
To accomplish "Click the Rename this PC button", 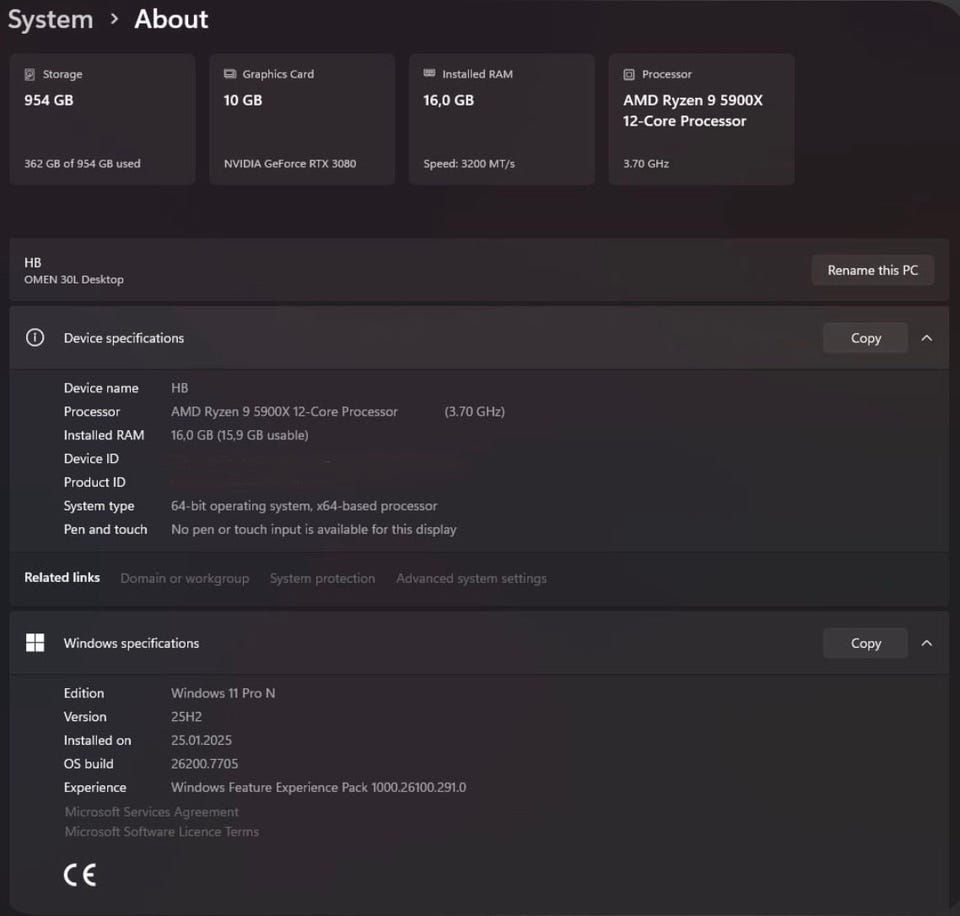I will pyautogui.click(x=872, y=270).
